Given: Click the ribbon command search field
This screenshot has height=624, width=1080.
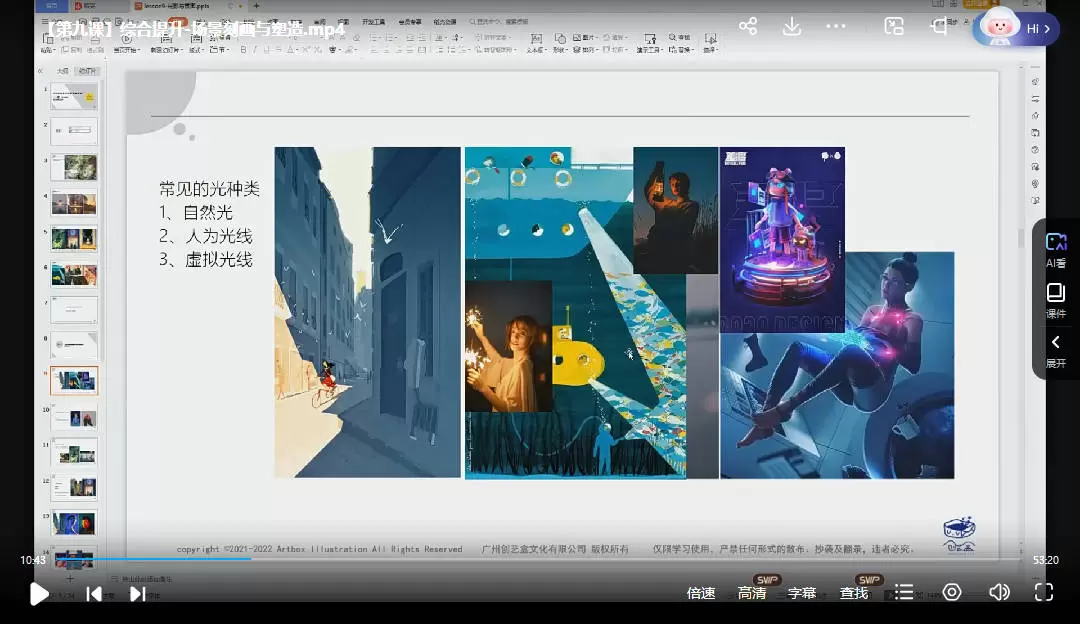Looking at the screenshot, I should click(x=499, y=22).
